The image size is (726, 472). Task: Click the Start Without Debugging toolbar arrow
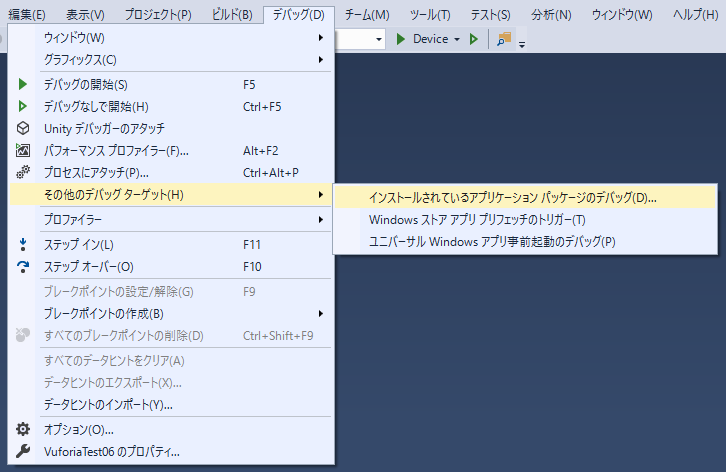(x=473, y=39)
